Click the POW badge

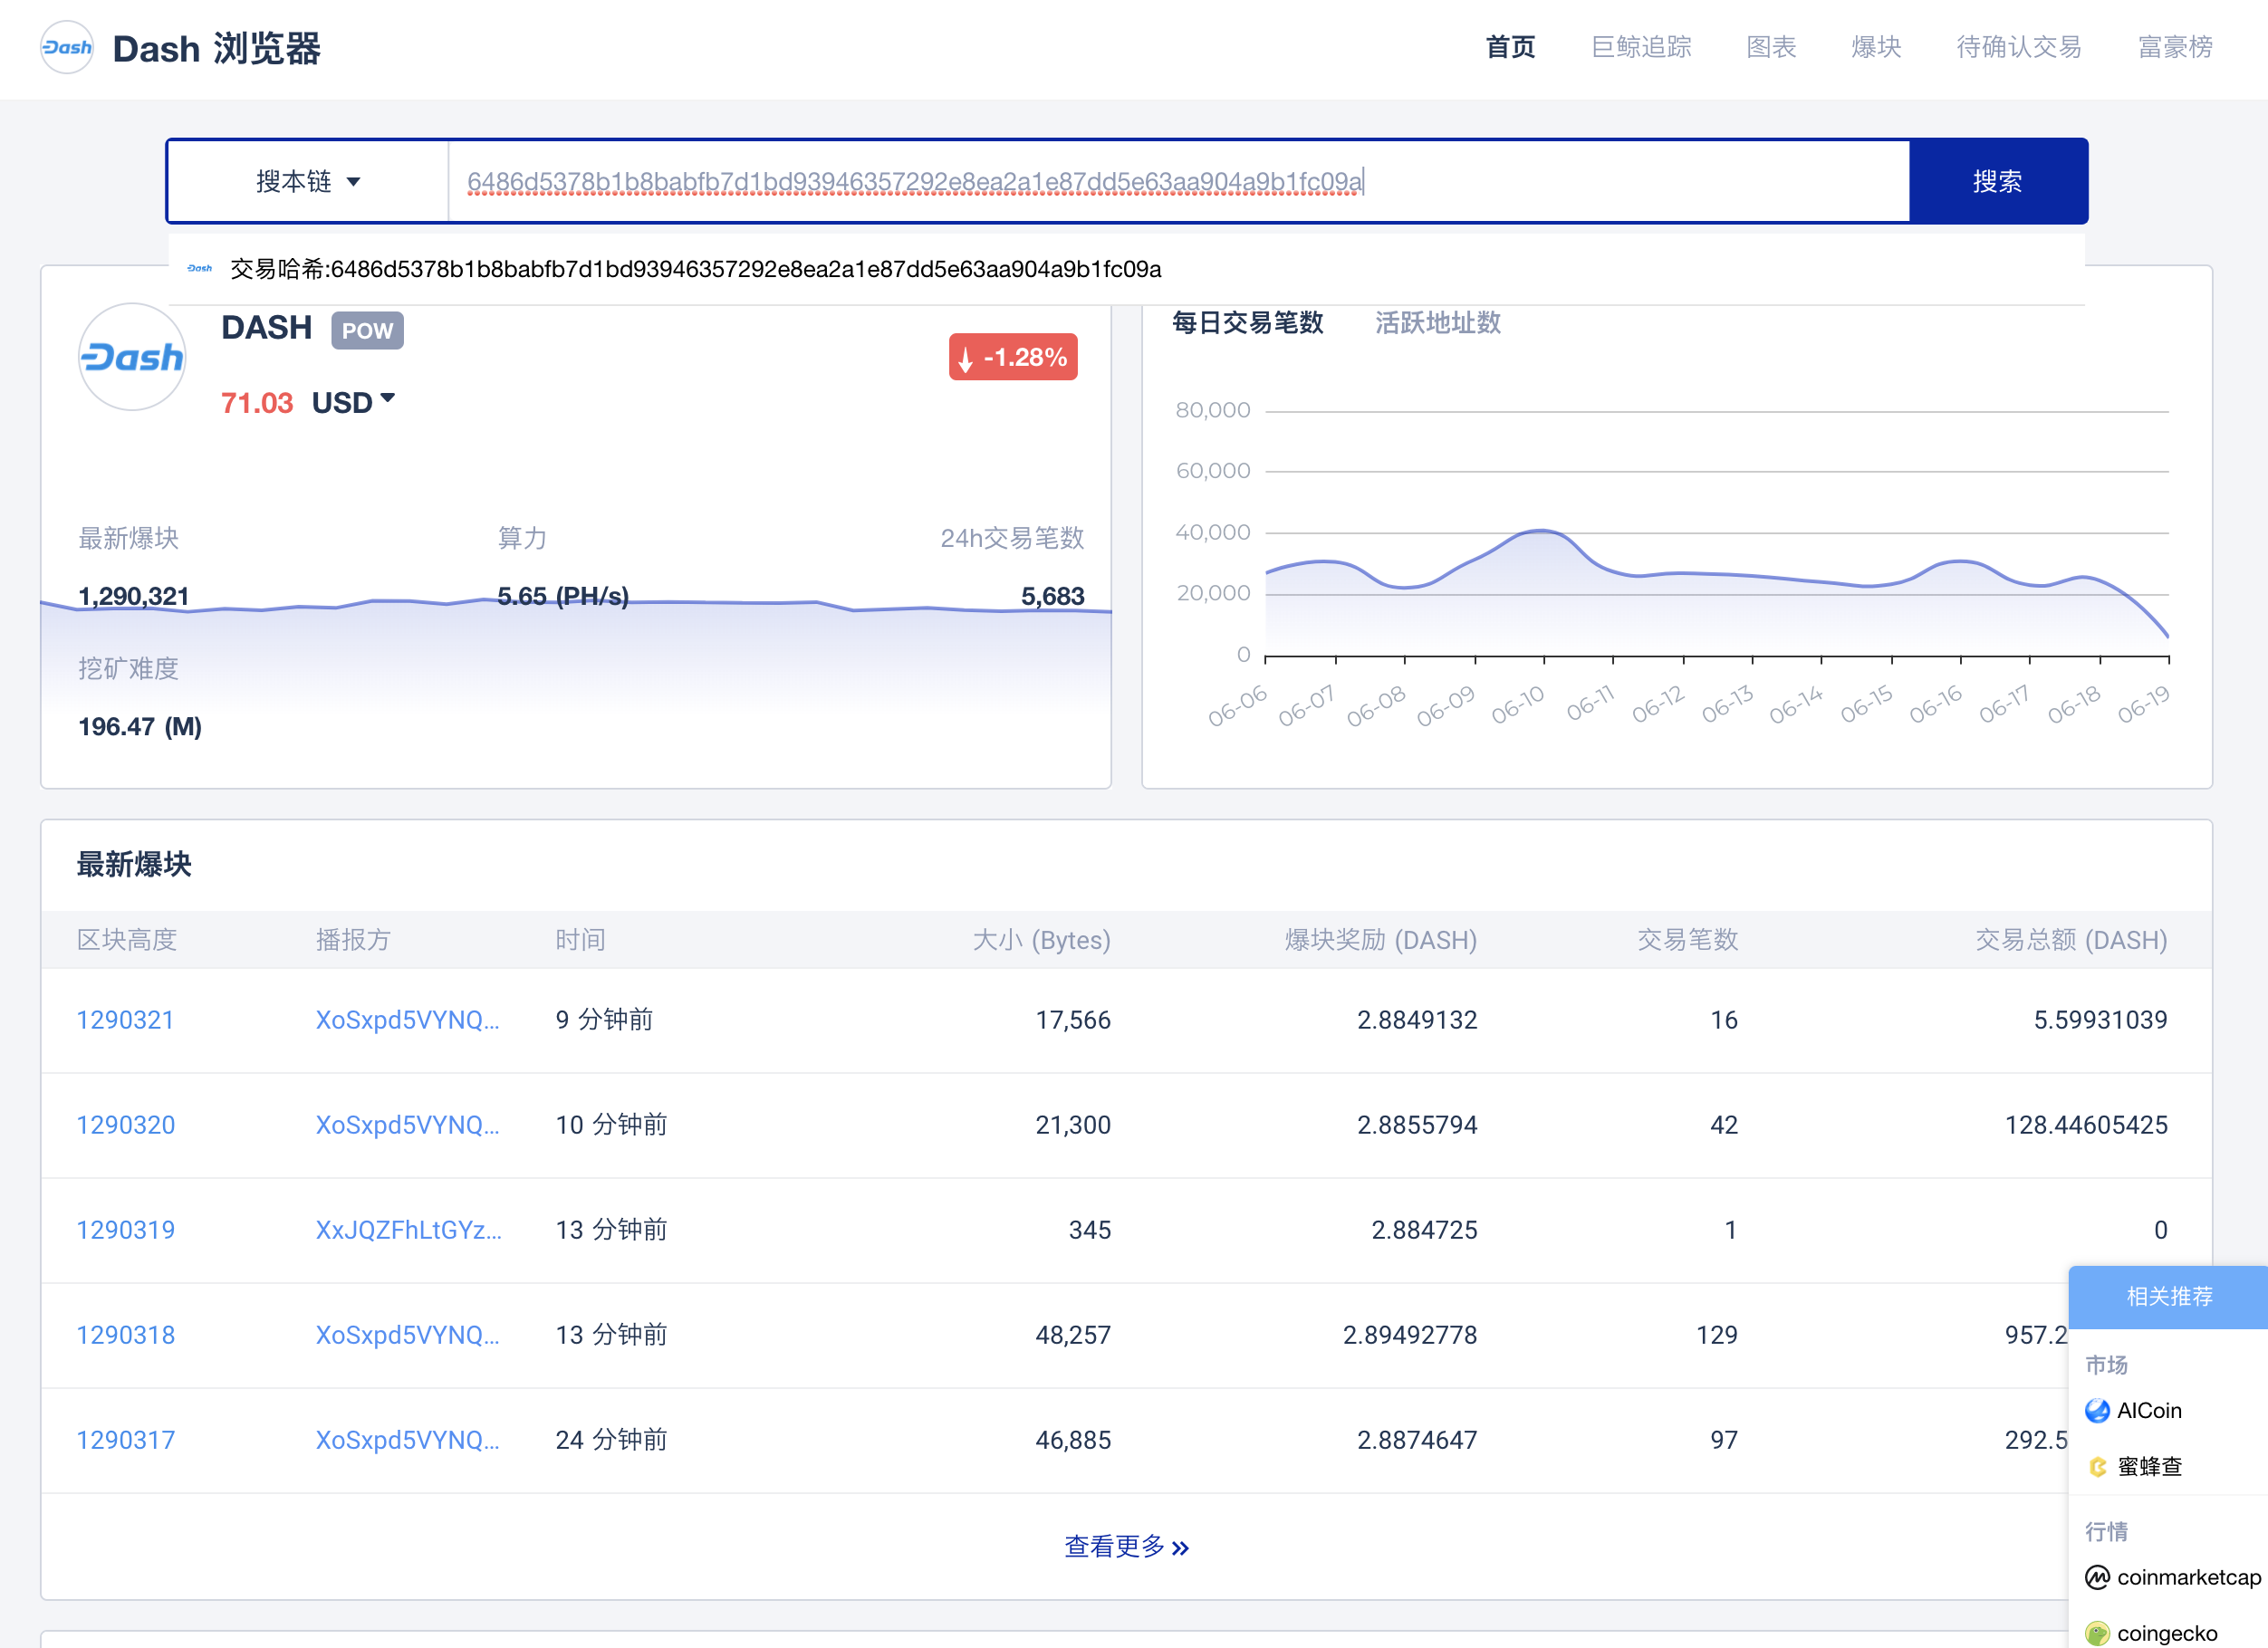click(367, 330)
